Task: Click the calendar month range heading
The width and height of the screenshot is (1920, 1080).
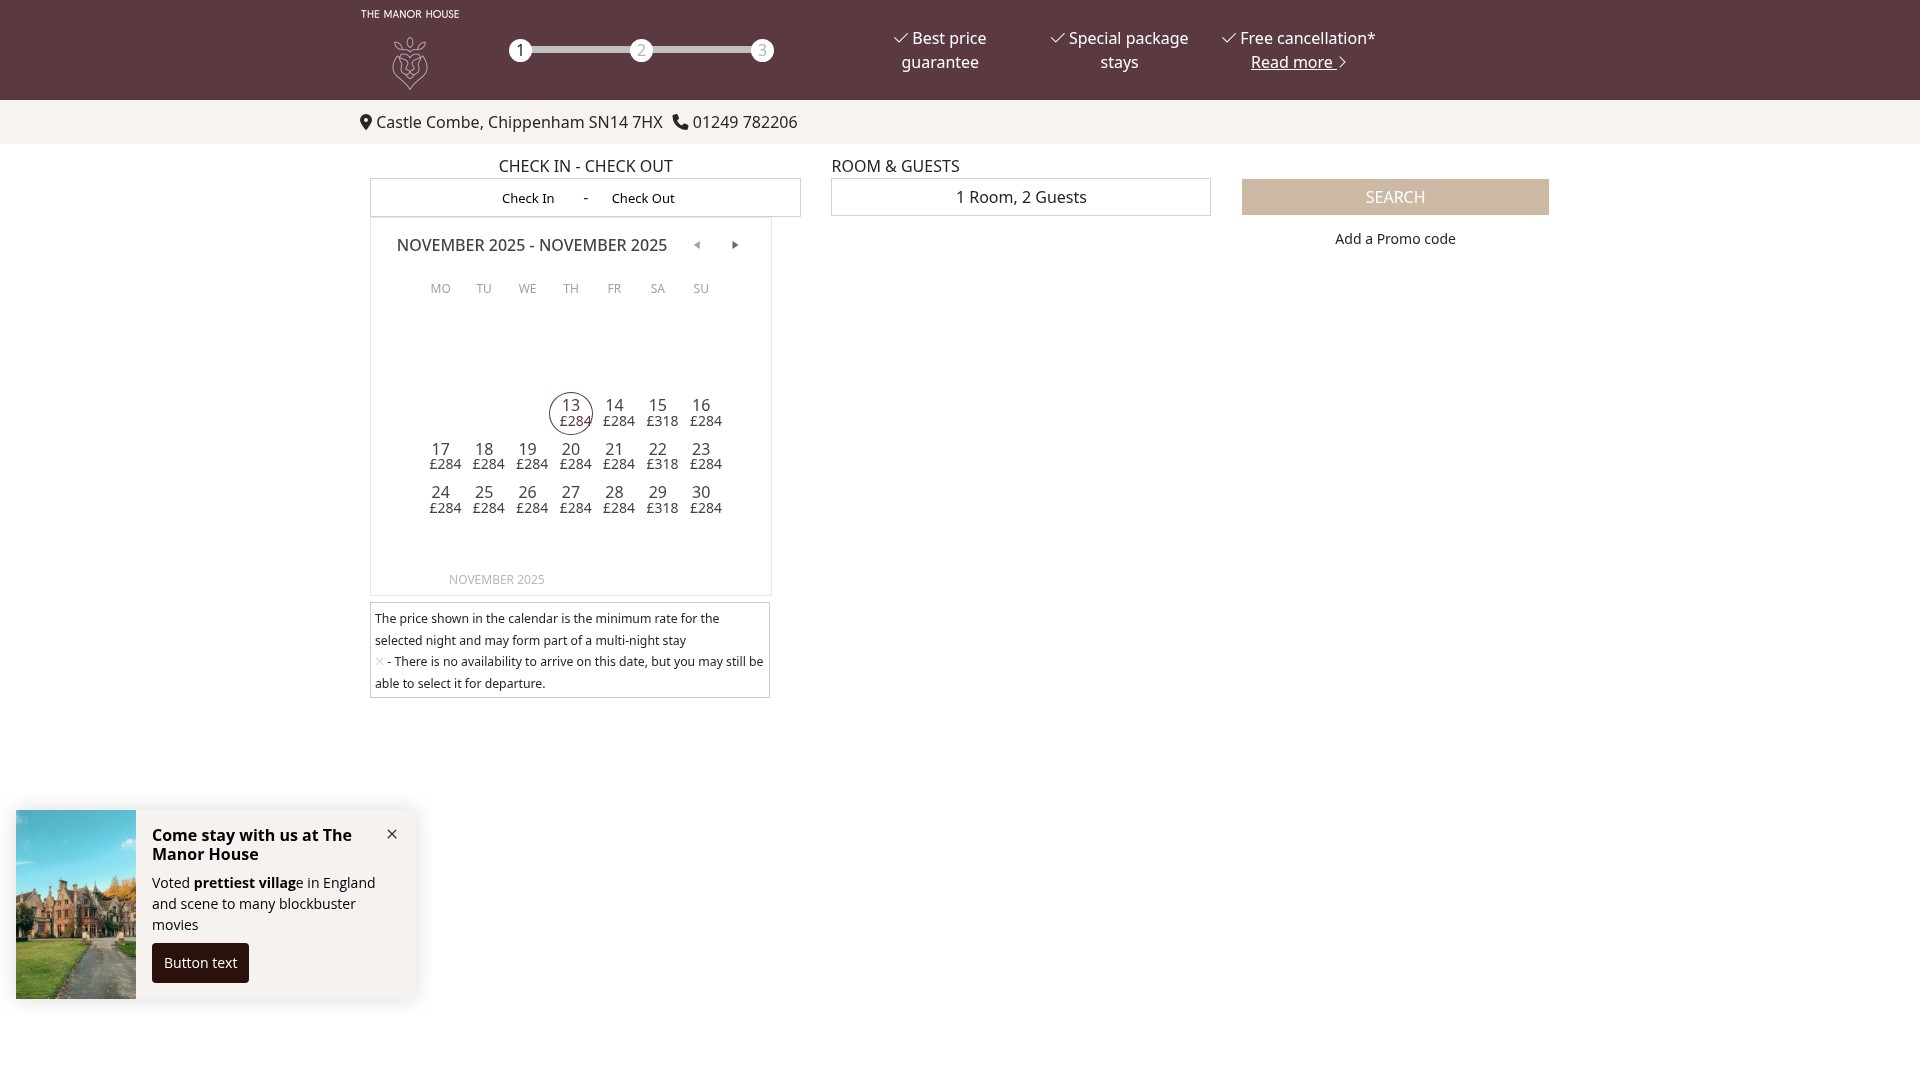Action: pyautogui.click(x=532, y=245)
